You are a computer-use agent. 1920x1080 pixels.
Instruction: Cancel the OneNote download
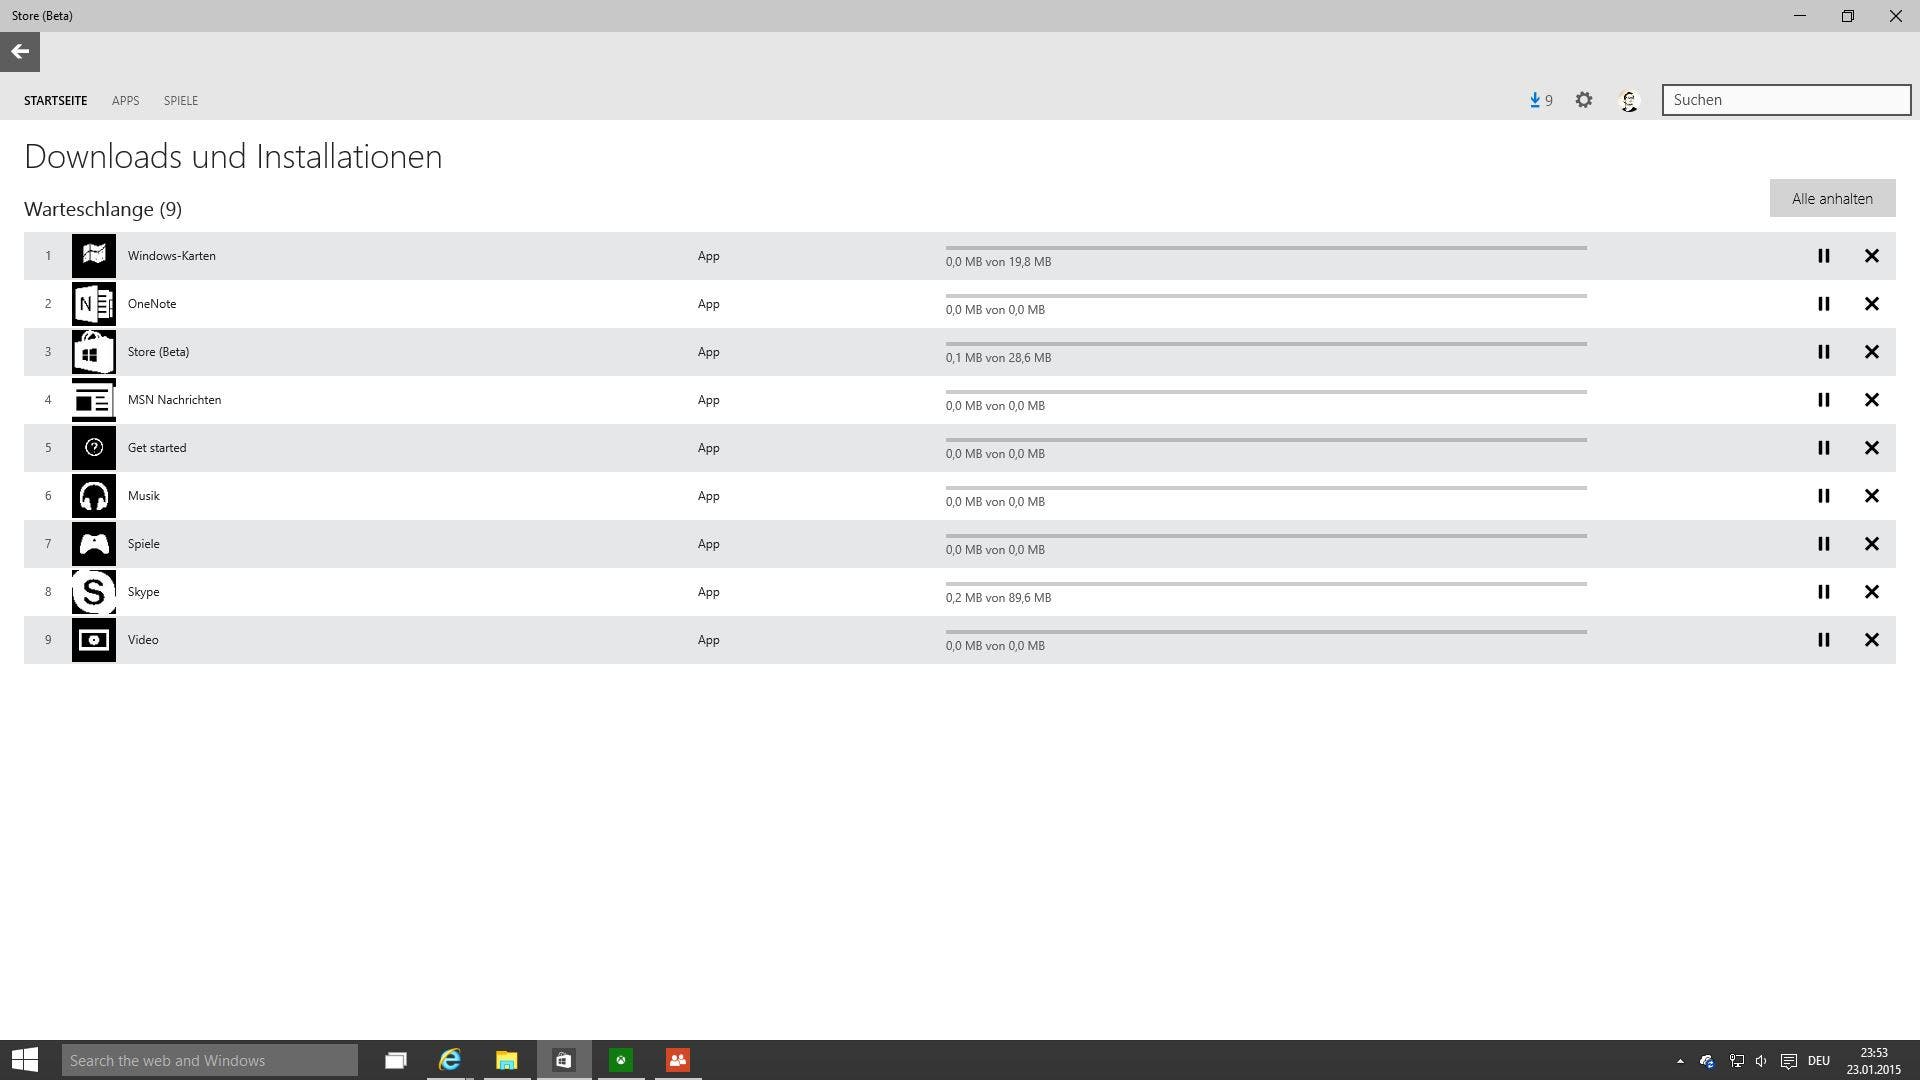pyautogui.click(x=1872, y=304)
